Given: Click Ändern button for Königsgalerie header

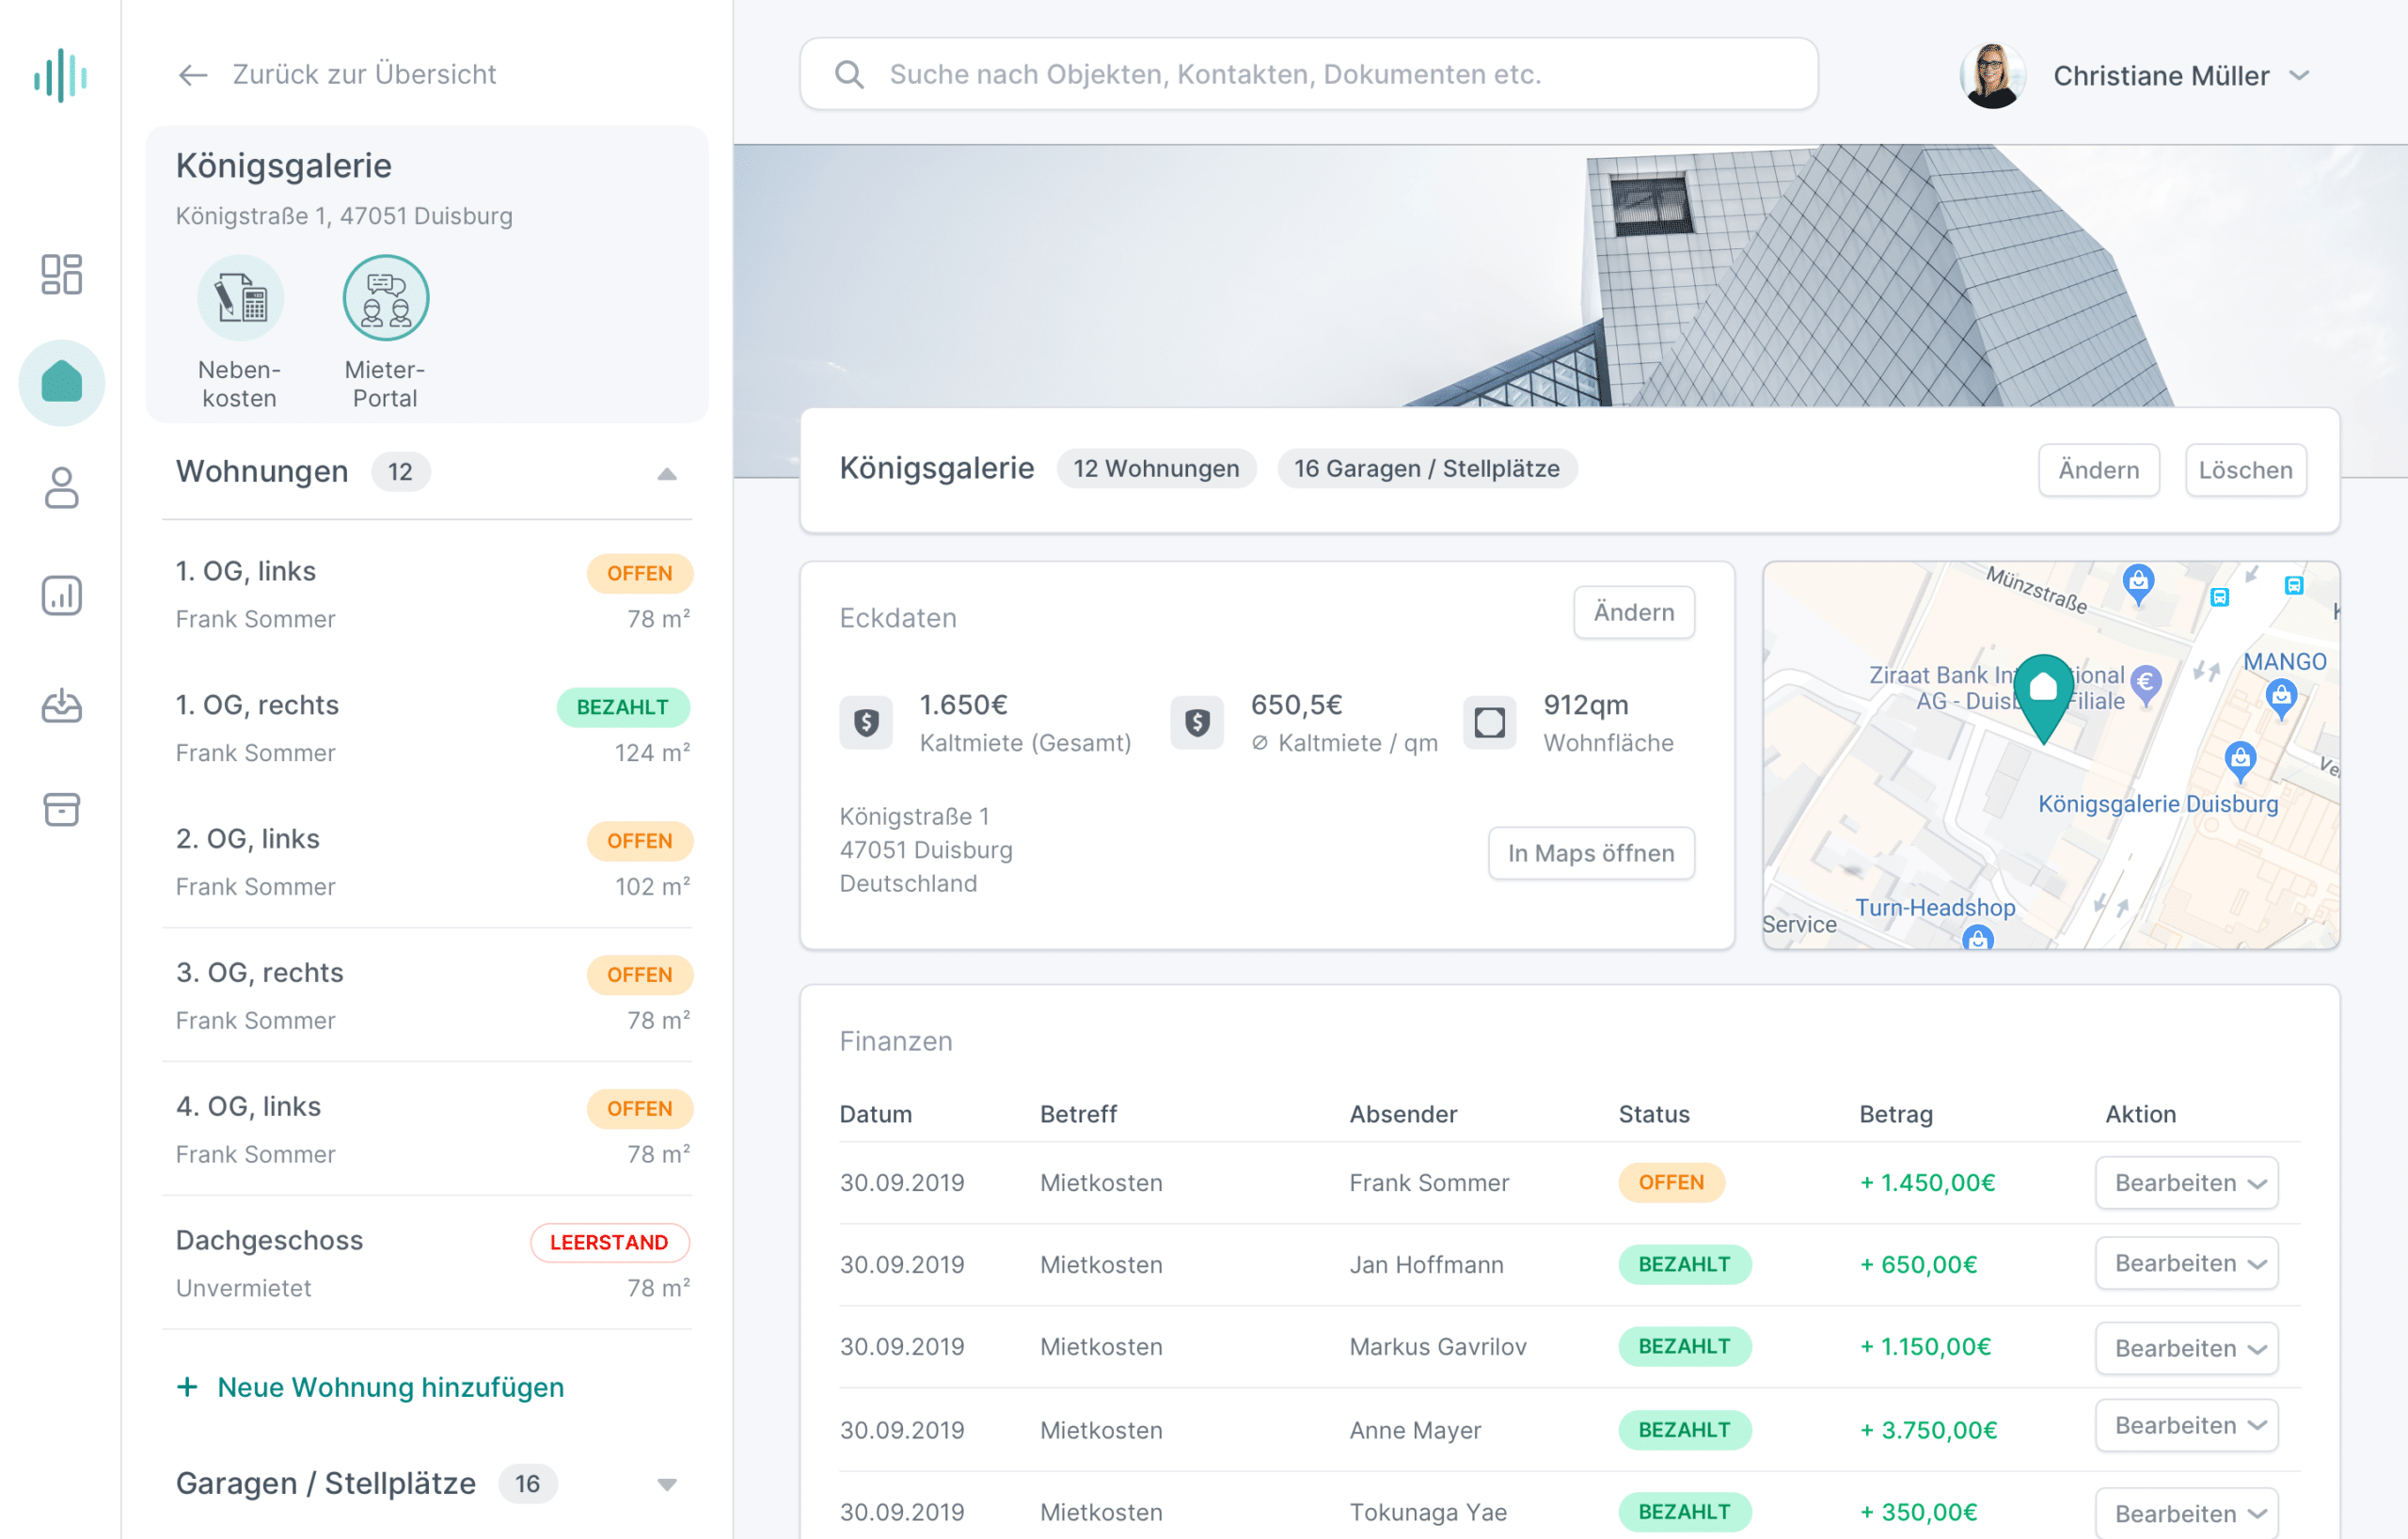Looking at the screenshot, I should (x=2098, y=470).
